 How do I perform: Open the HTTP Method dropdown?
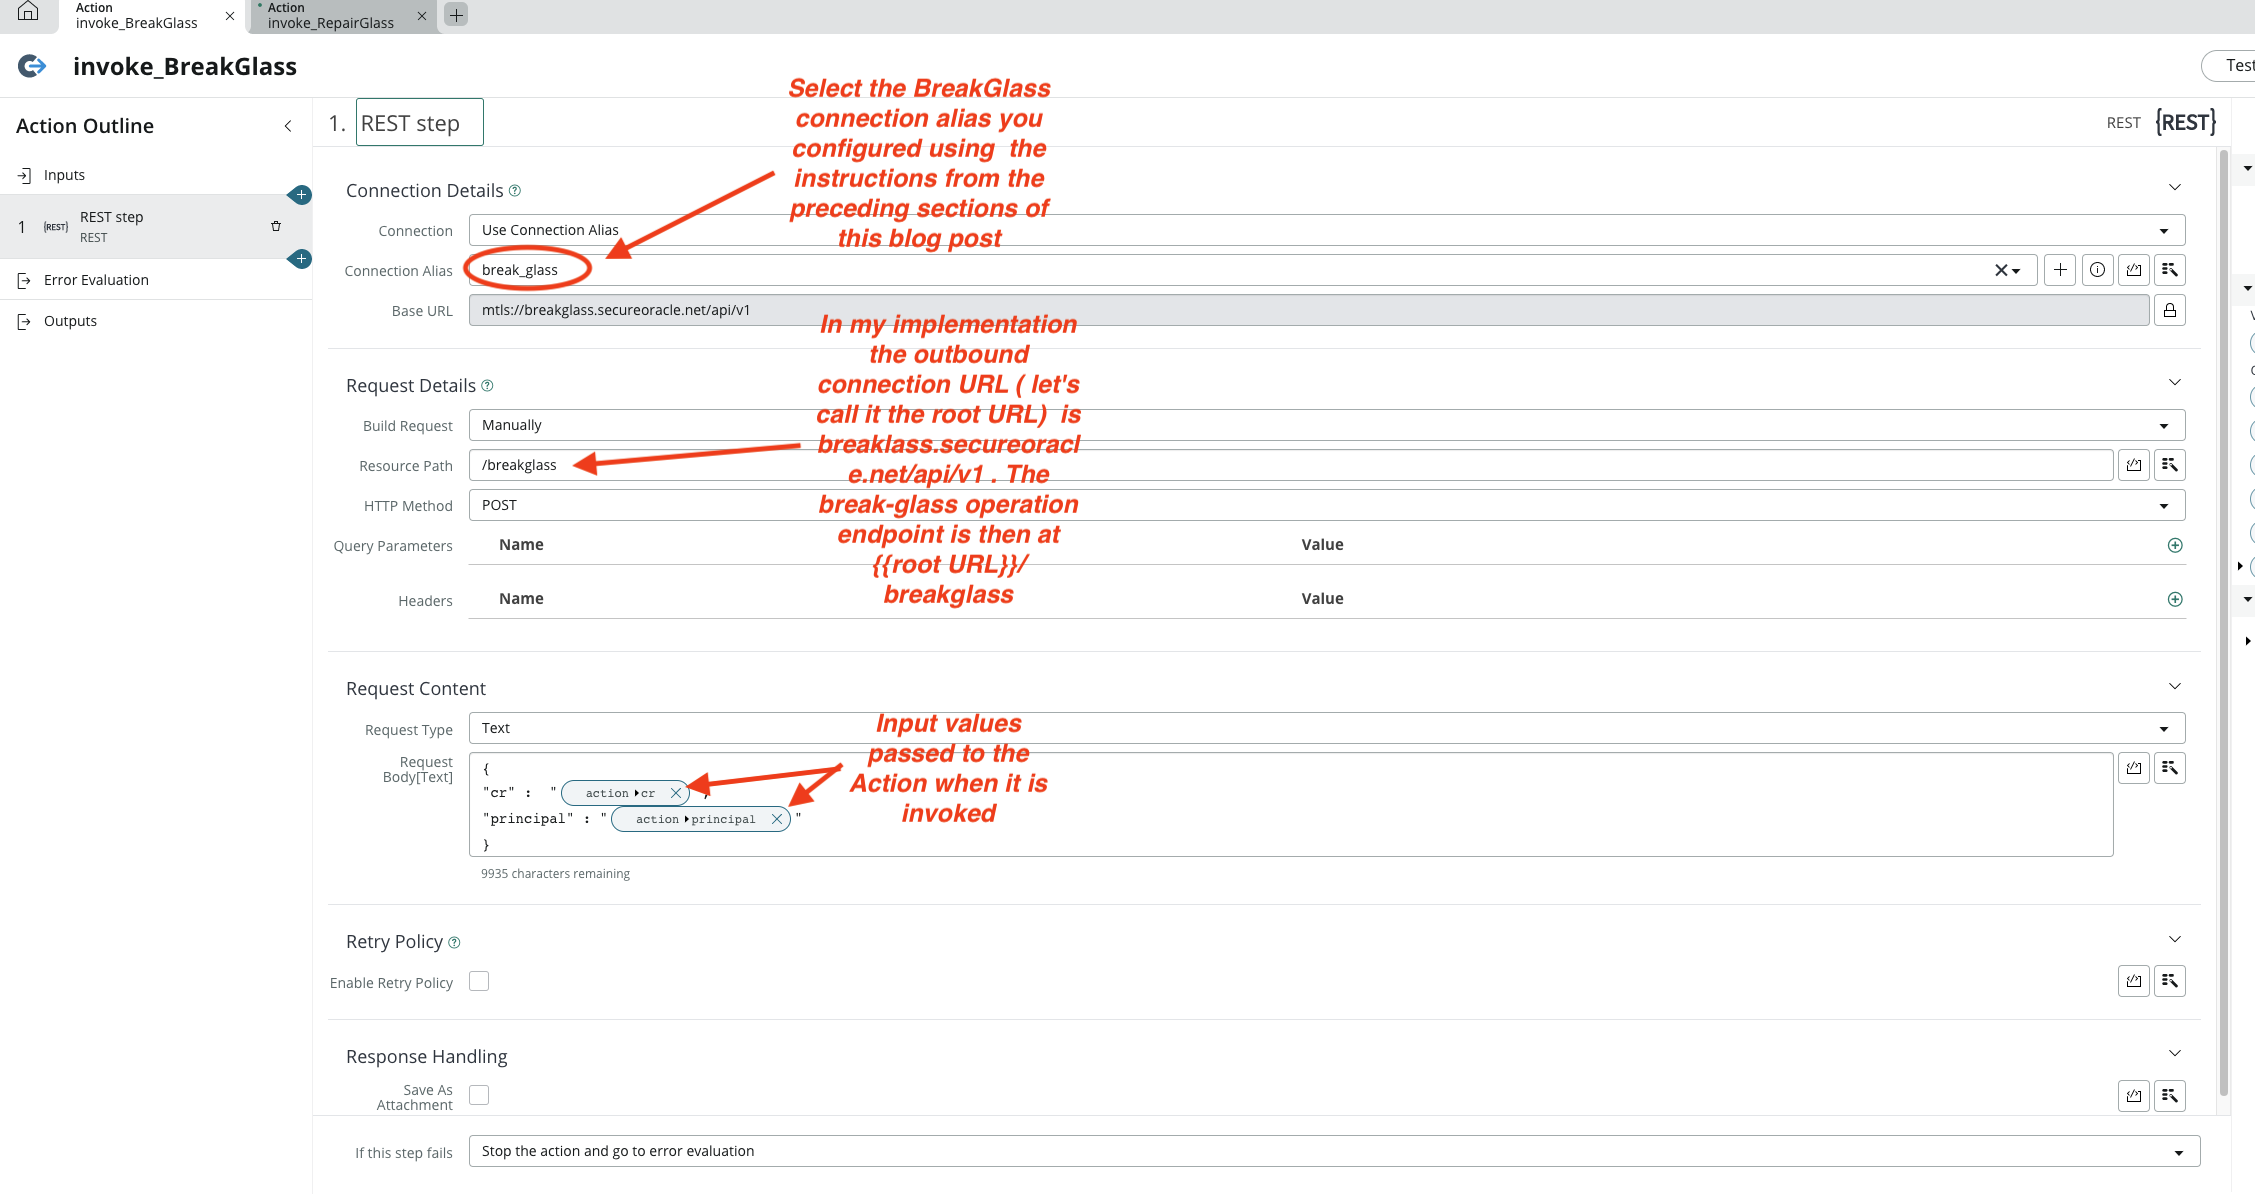1326,505
